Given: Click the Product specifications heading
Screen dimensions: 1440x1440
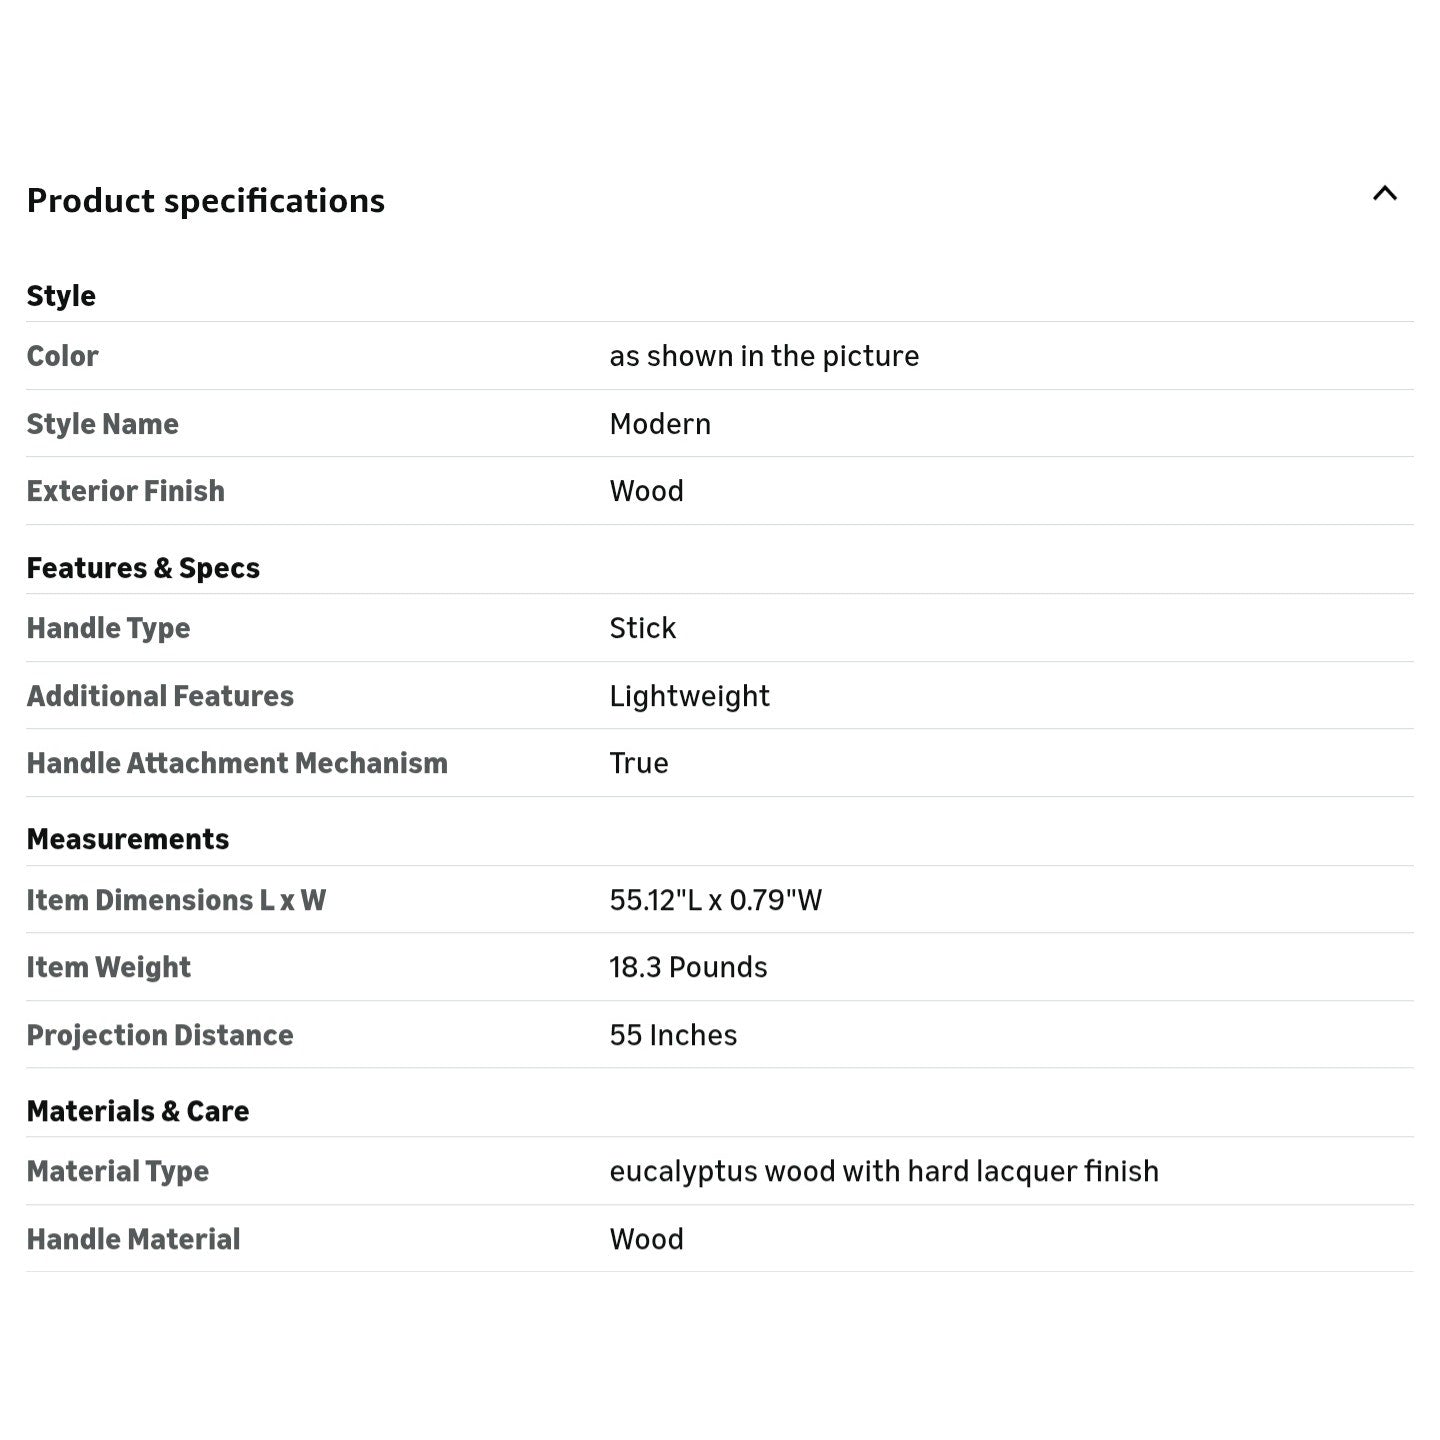Looking at the screenshot, I should pos(206,201).
